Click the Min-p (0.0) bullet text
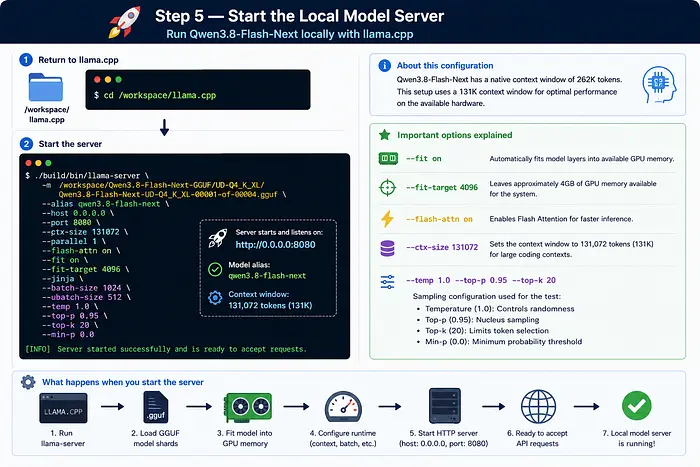The height and width of the screenshot is (467, 700). click(503, 342)
